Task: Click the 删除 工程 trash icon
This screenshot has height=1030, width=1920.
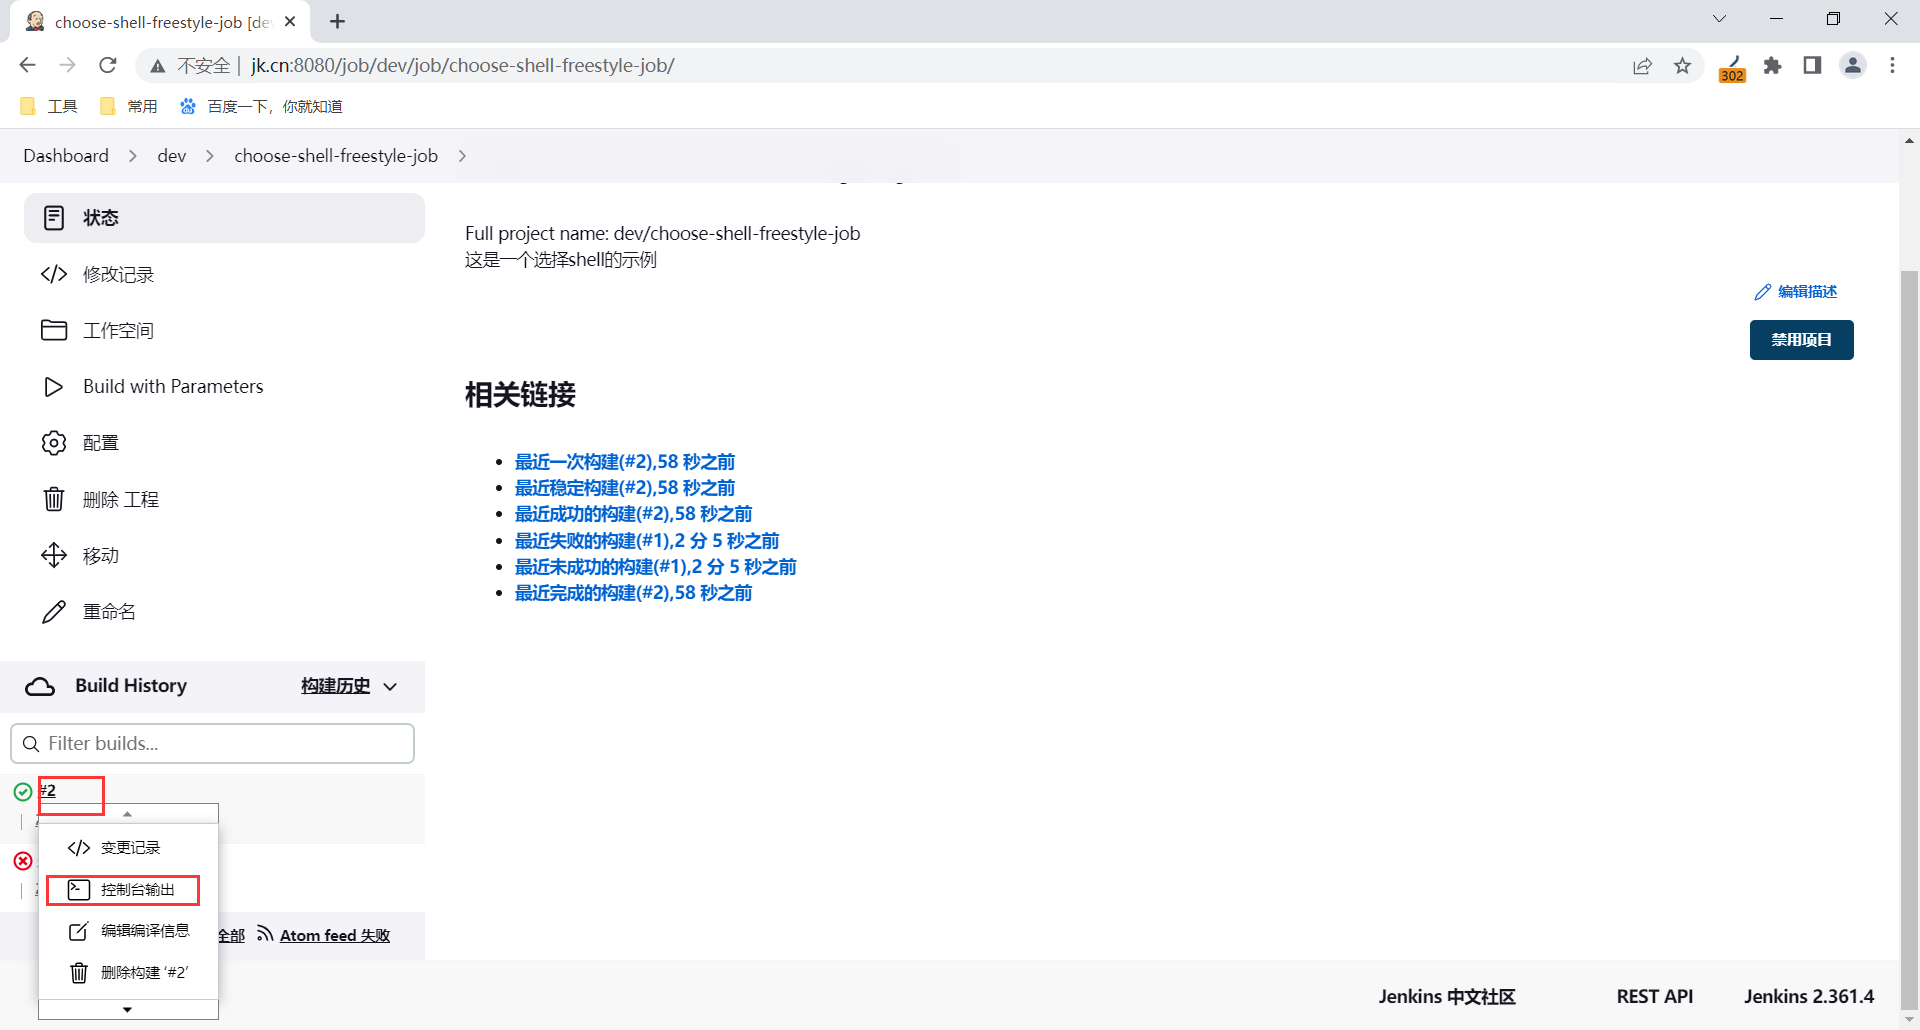Action: pos(54,499)
